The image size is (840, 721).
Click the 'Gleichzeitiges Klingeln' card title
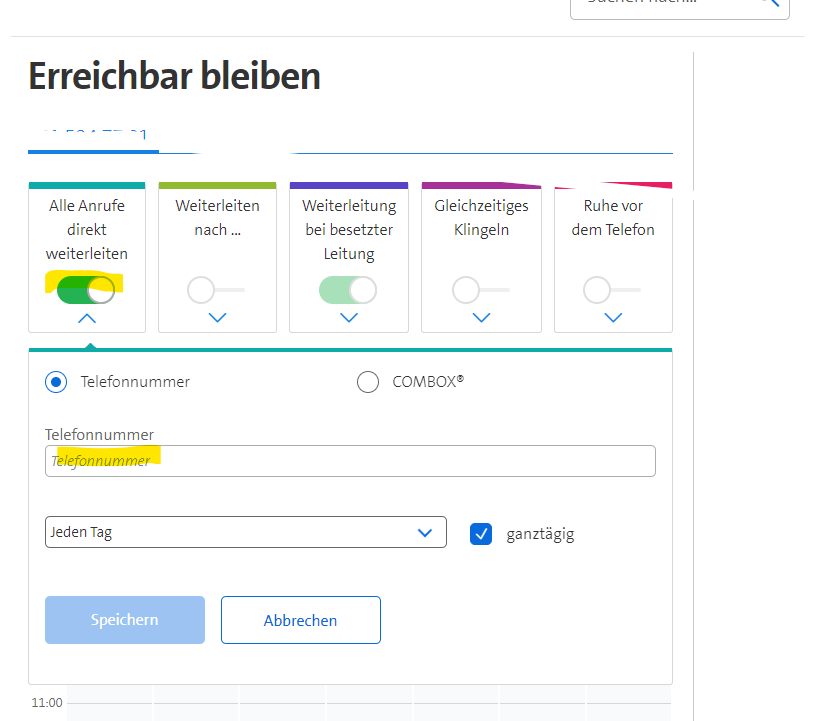pyautogui.click(x=481, y=218)
